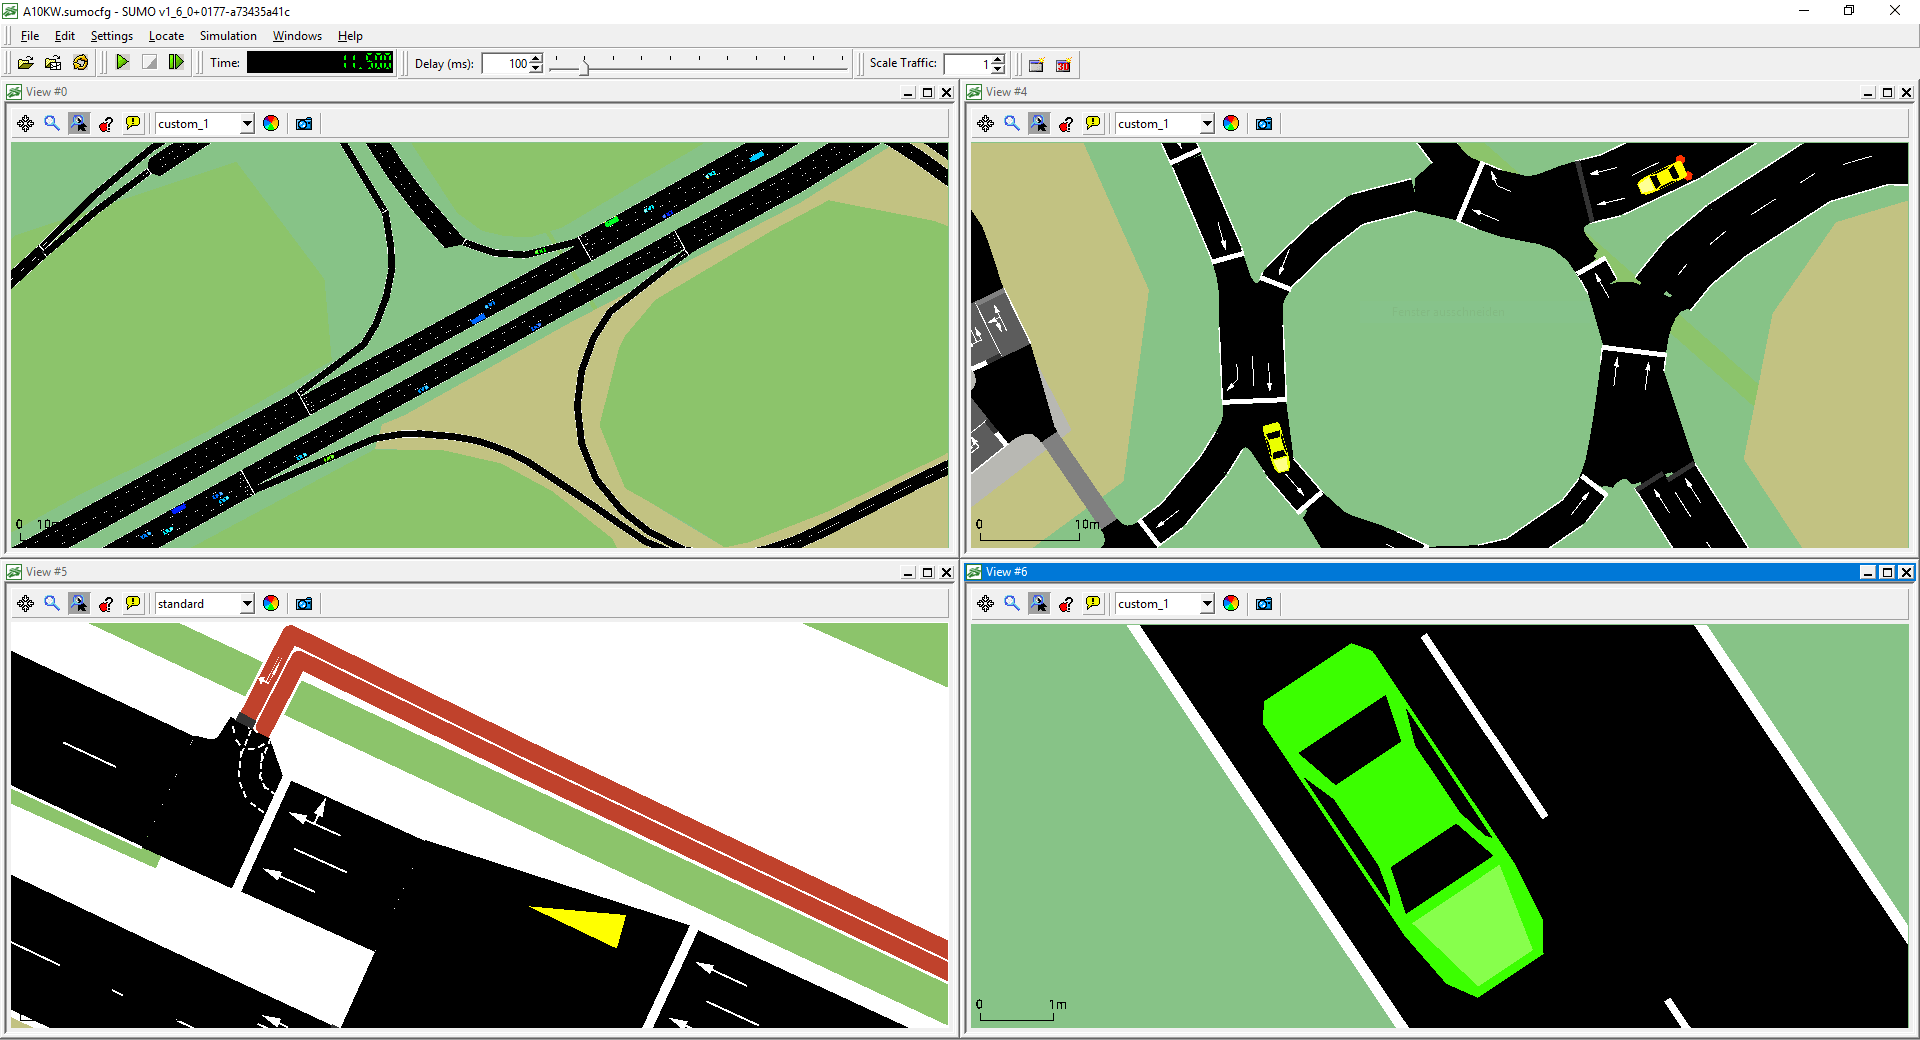Toggle tooltips icon in View #5

[x=133, y=604]
